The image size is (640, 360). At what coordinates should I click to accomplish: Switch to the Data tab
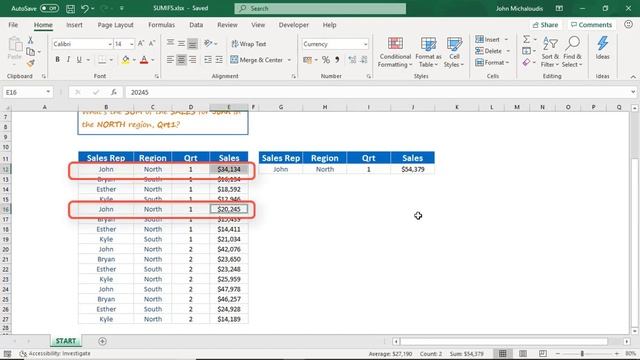point(196,25)
